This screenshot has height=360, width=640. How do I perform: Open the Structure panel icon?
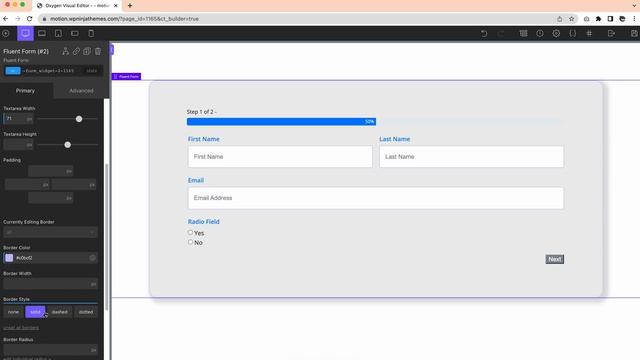523,33
